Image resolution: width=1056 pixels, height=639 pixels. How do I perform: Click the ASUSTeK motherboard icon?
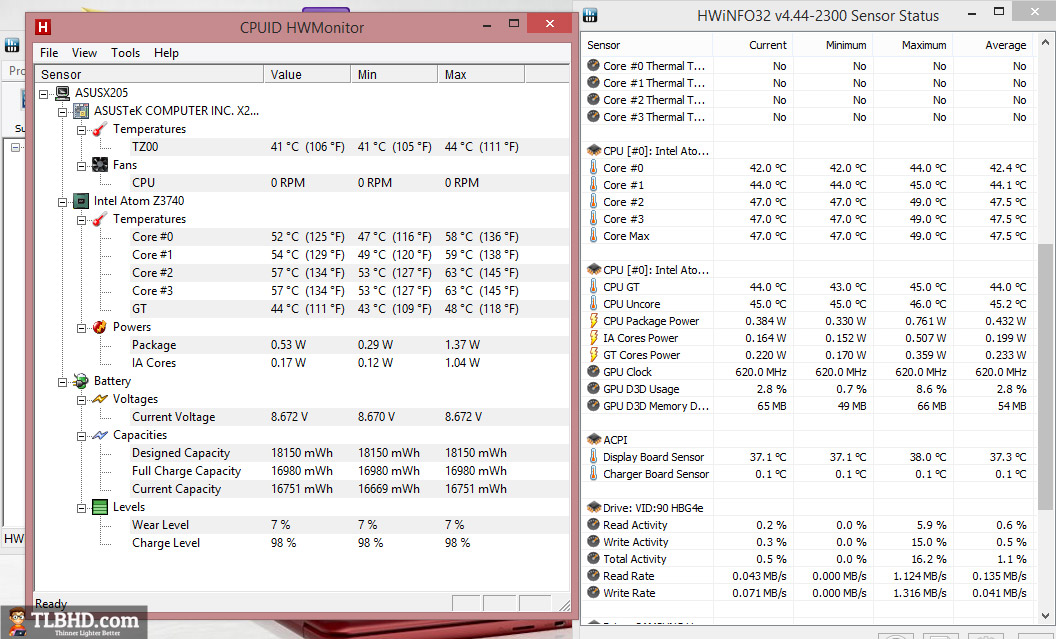pos(81,111)
